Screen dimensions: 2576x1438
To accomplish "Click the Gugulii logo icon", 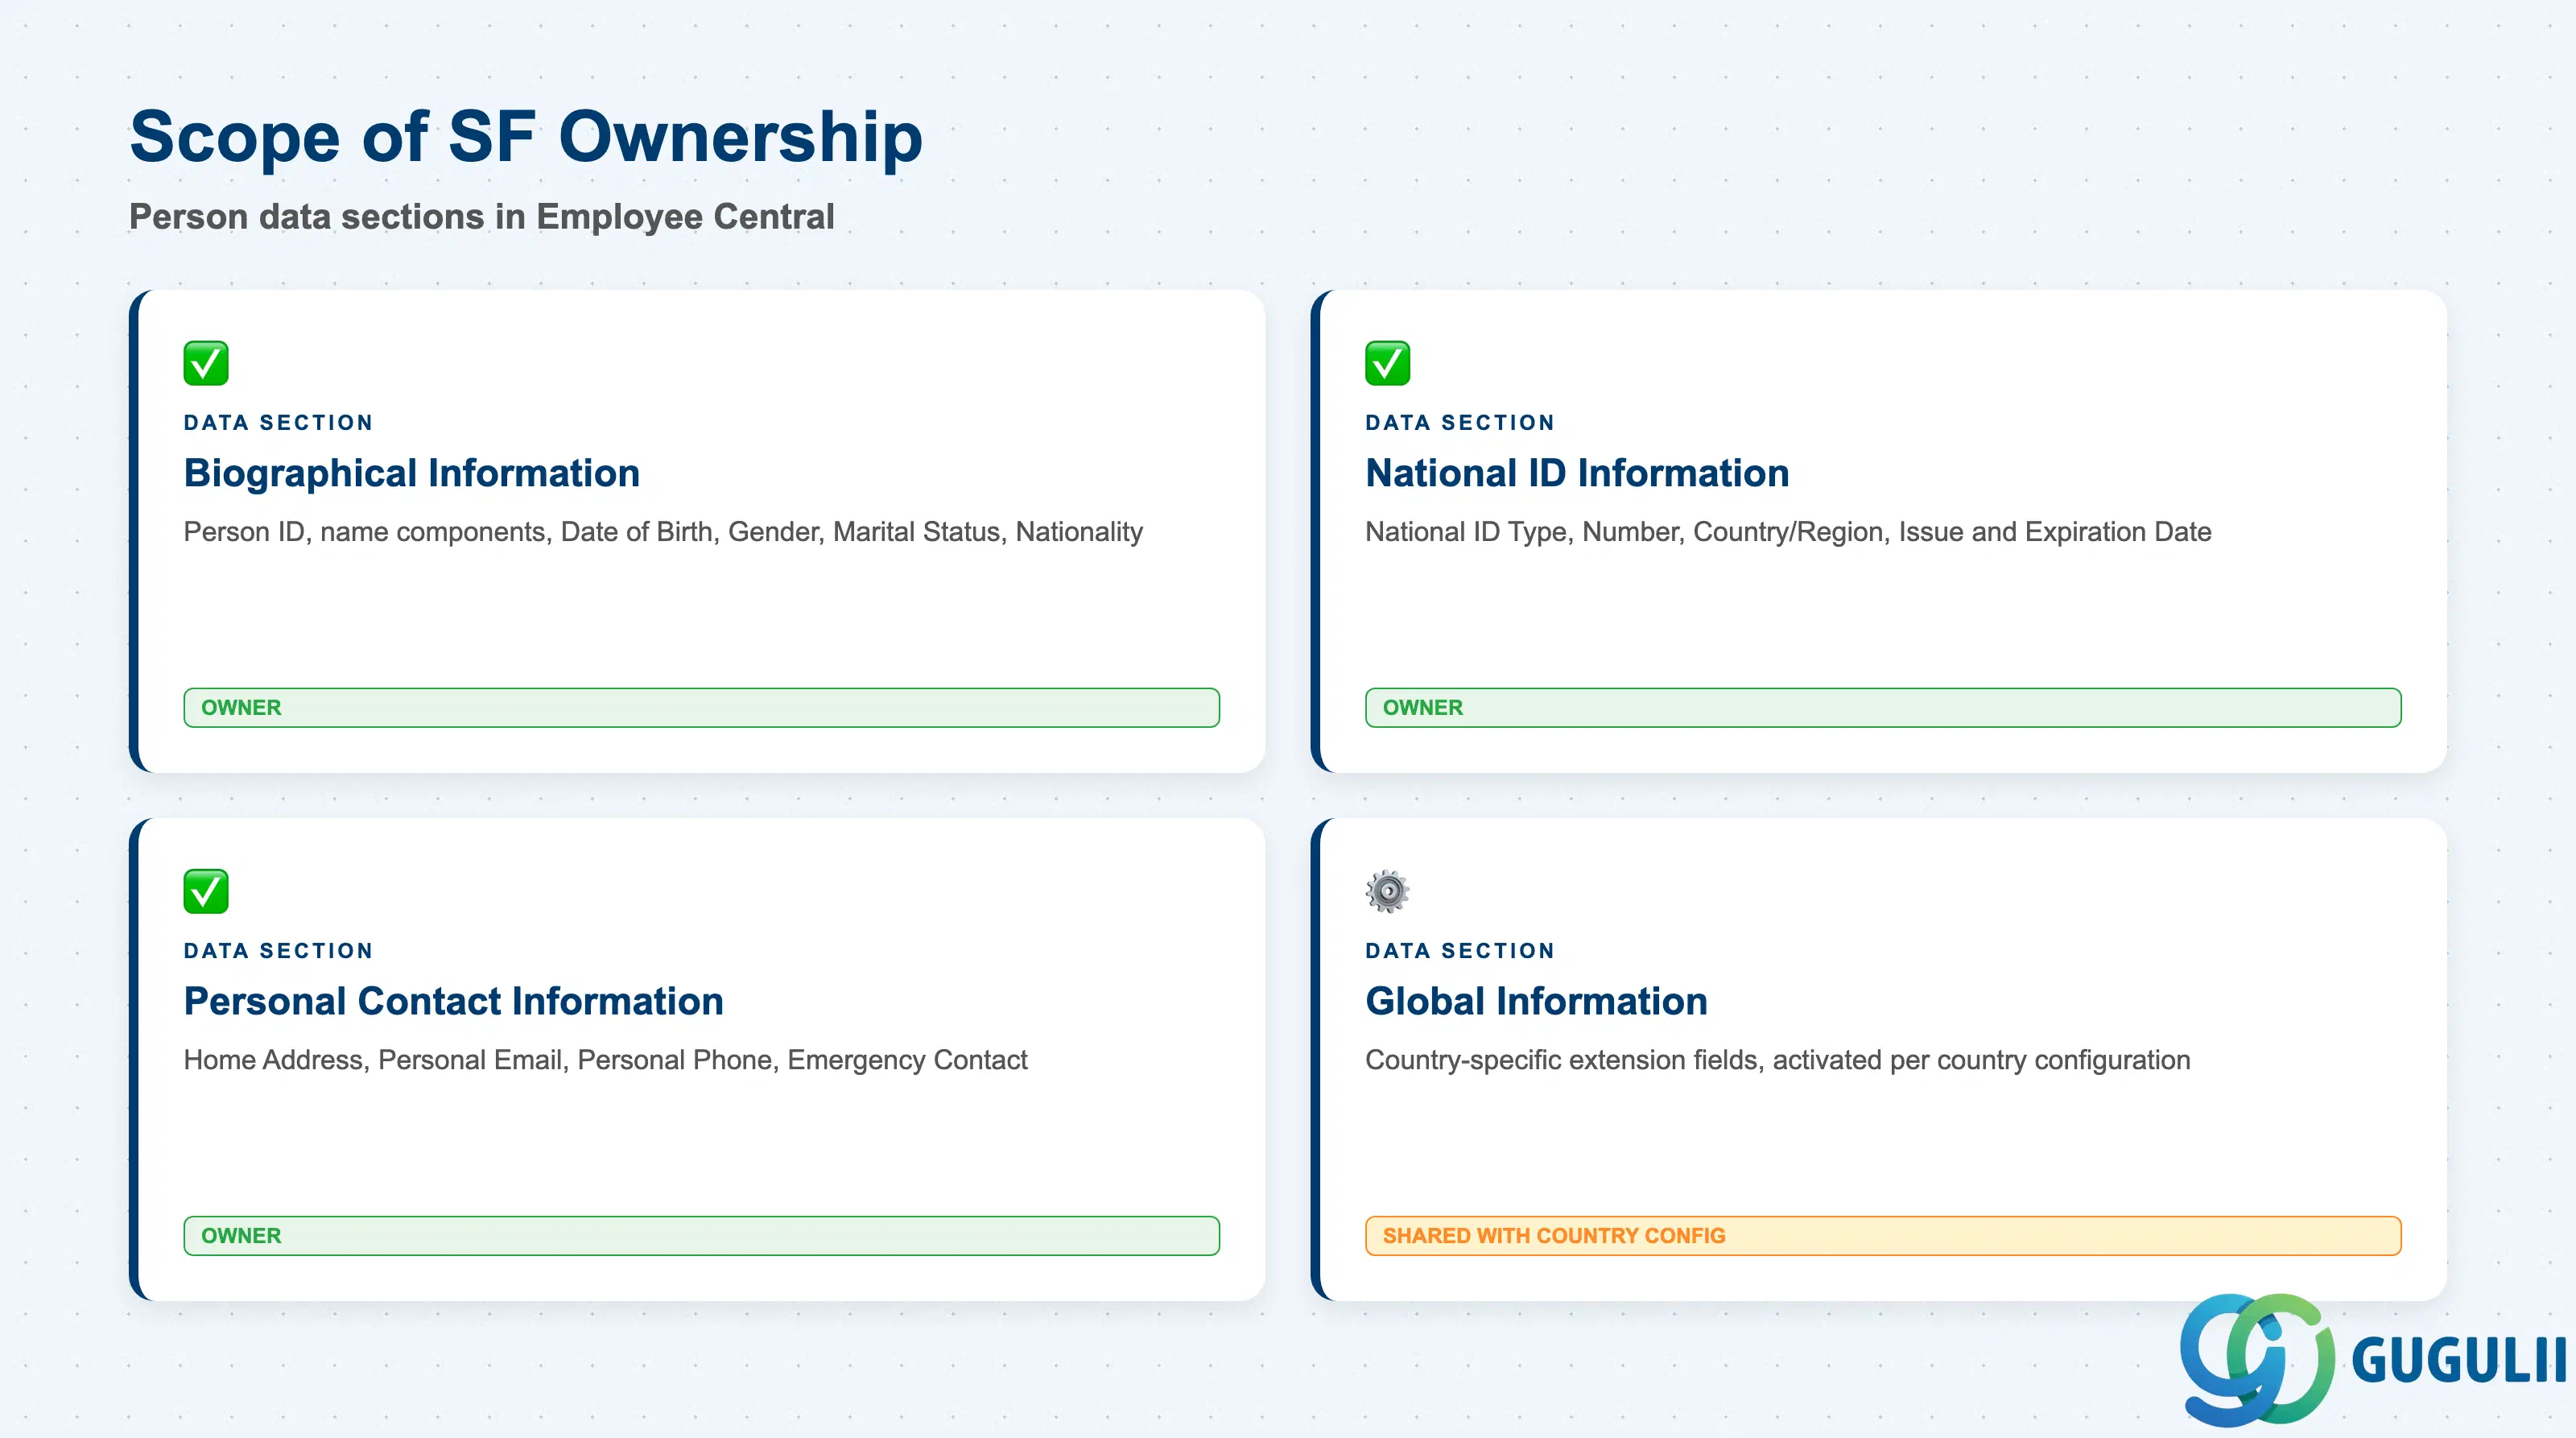I will tap(2257, 1359).
